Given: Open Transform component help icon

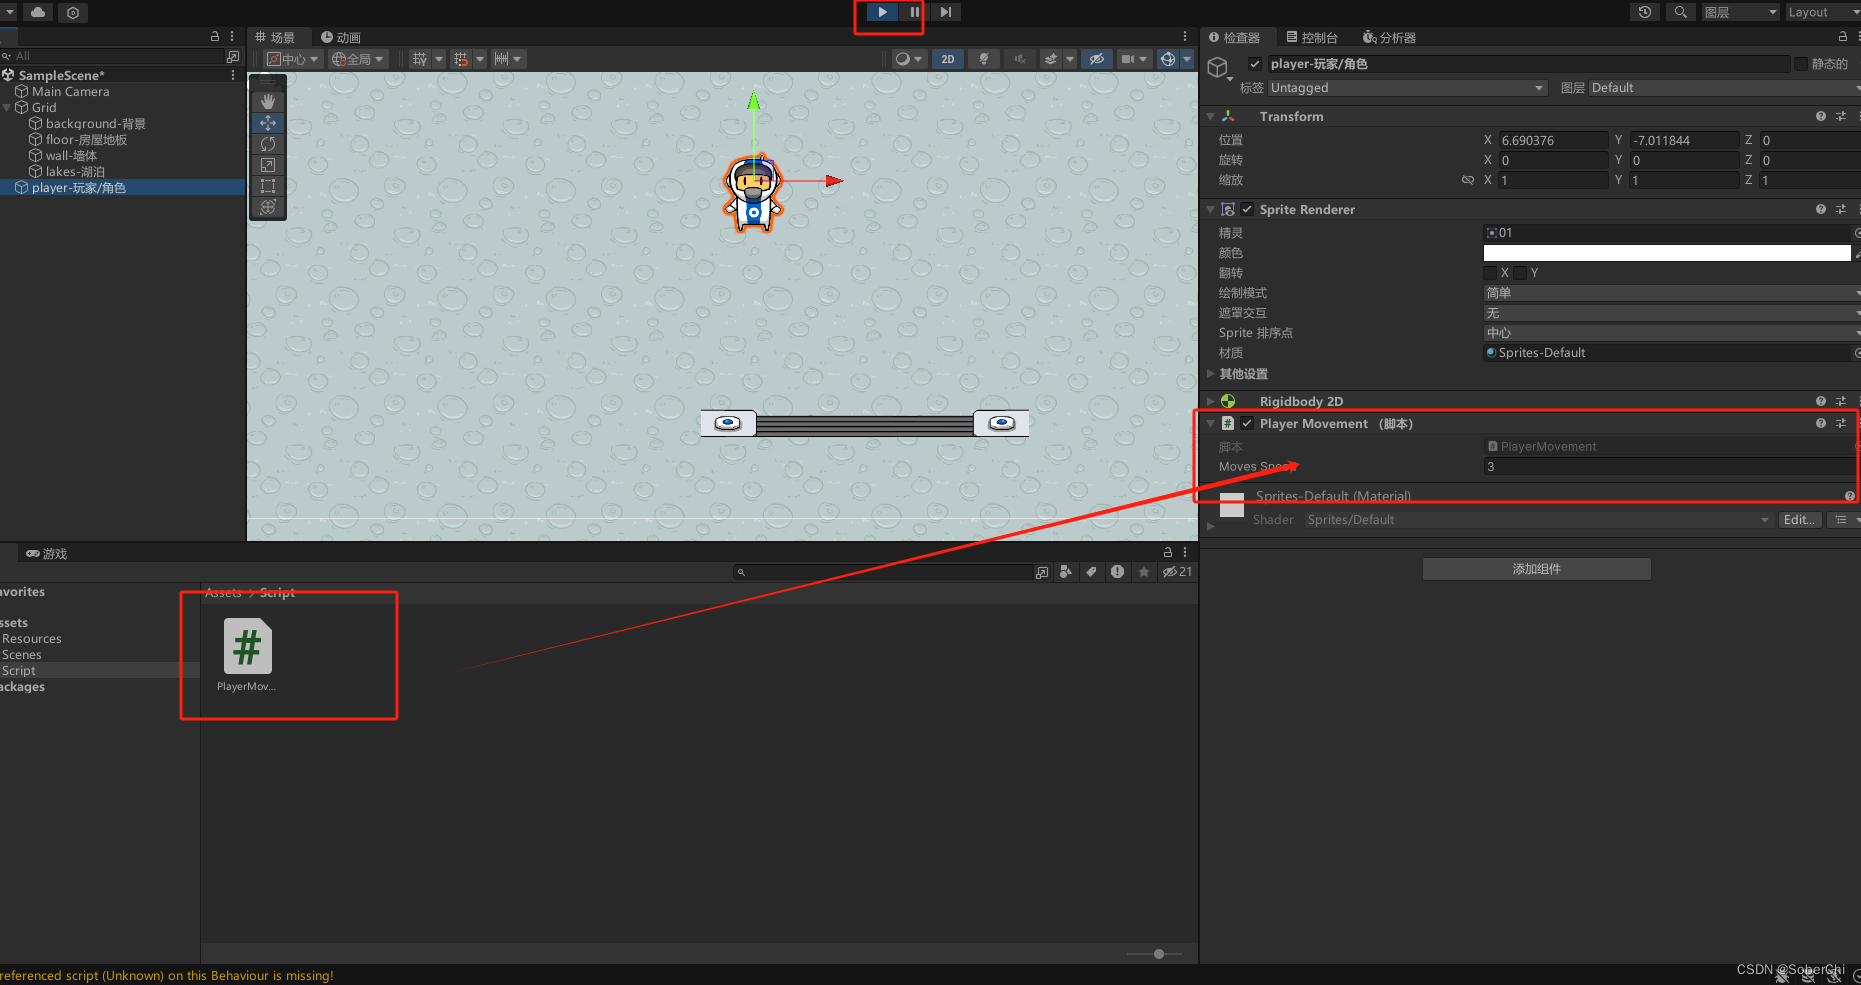Looking at the screenshot, I should [x=1821, y=116].
